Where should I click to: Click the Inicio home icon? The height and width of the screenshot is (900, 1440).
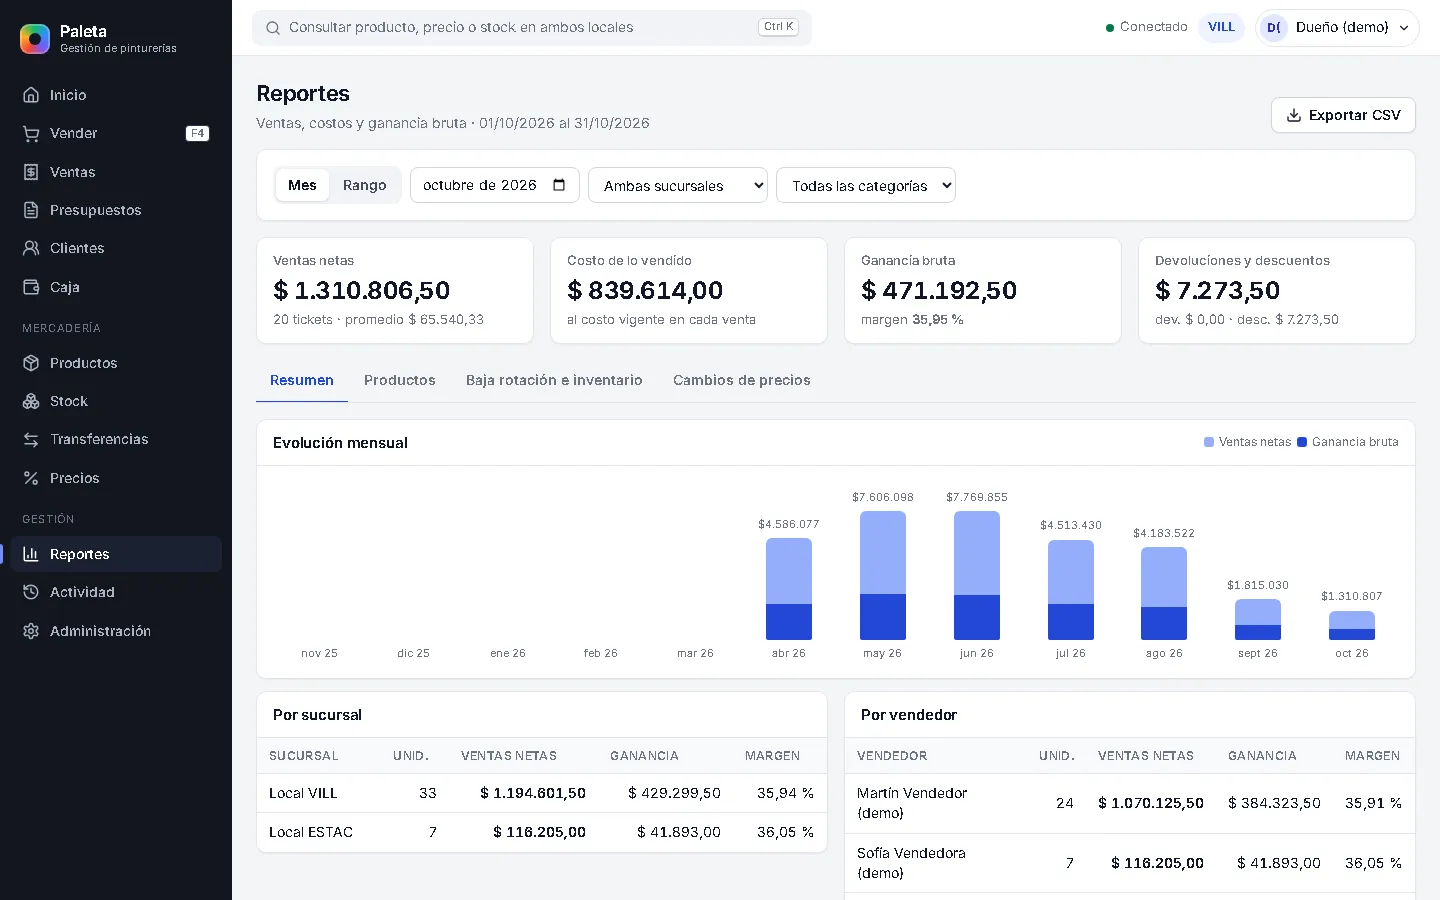click(x=31, y=95)
